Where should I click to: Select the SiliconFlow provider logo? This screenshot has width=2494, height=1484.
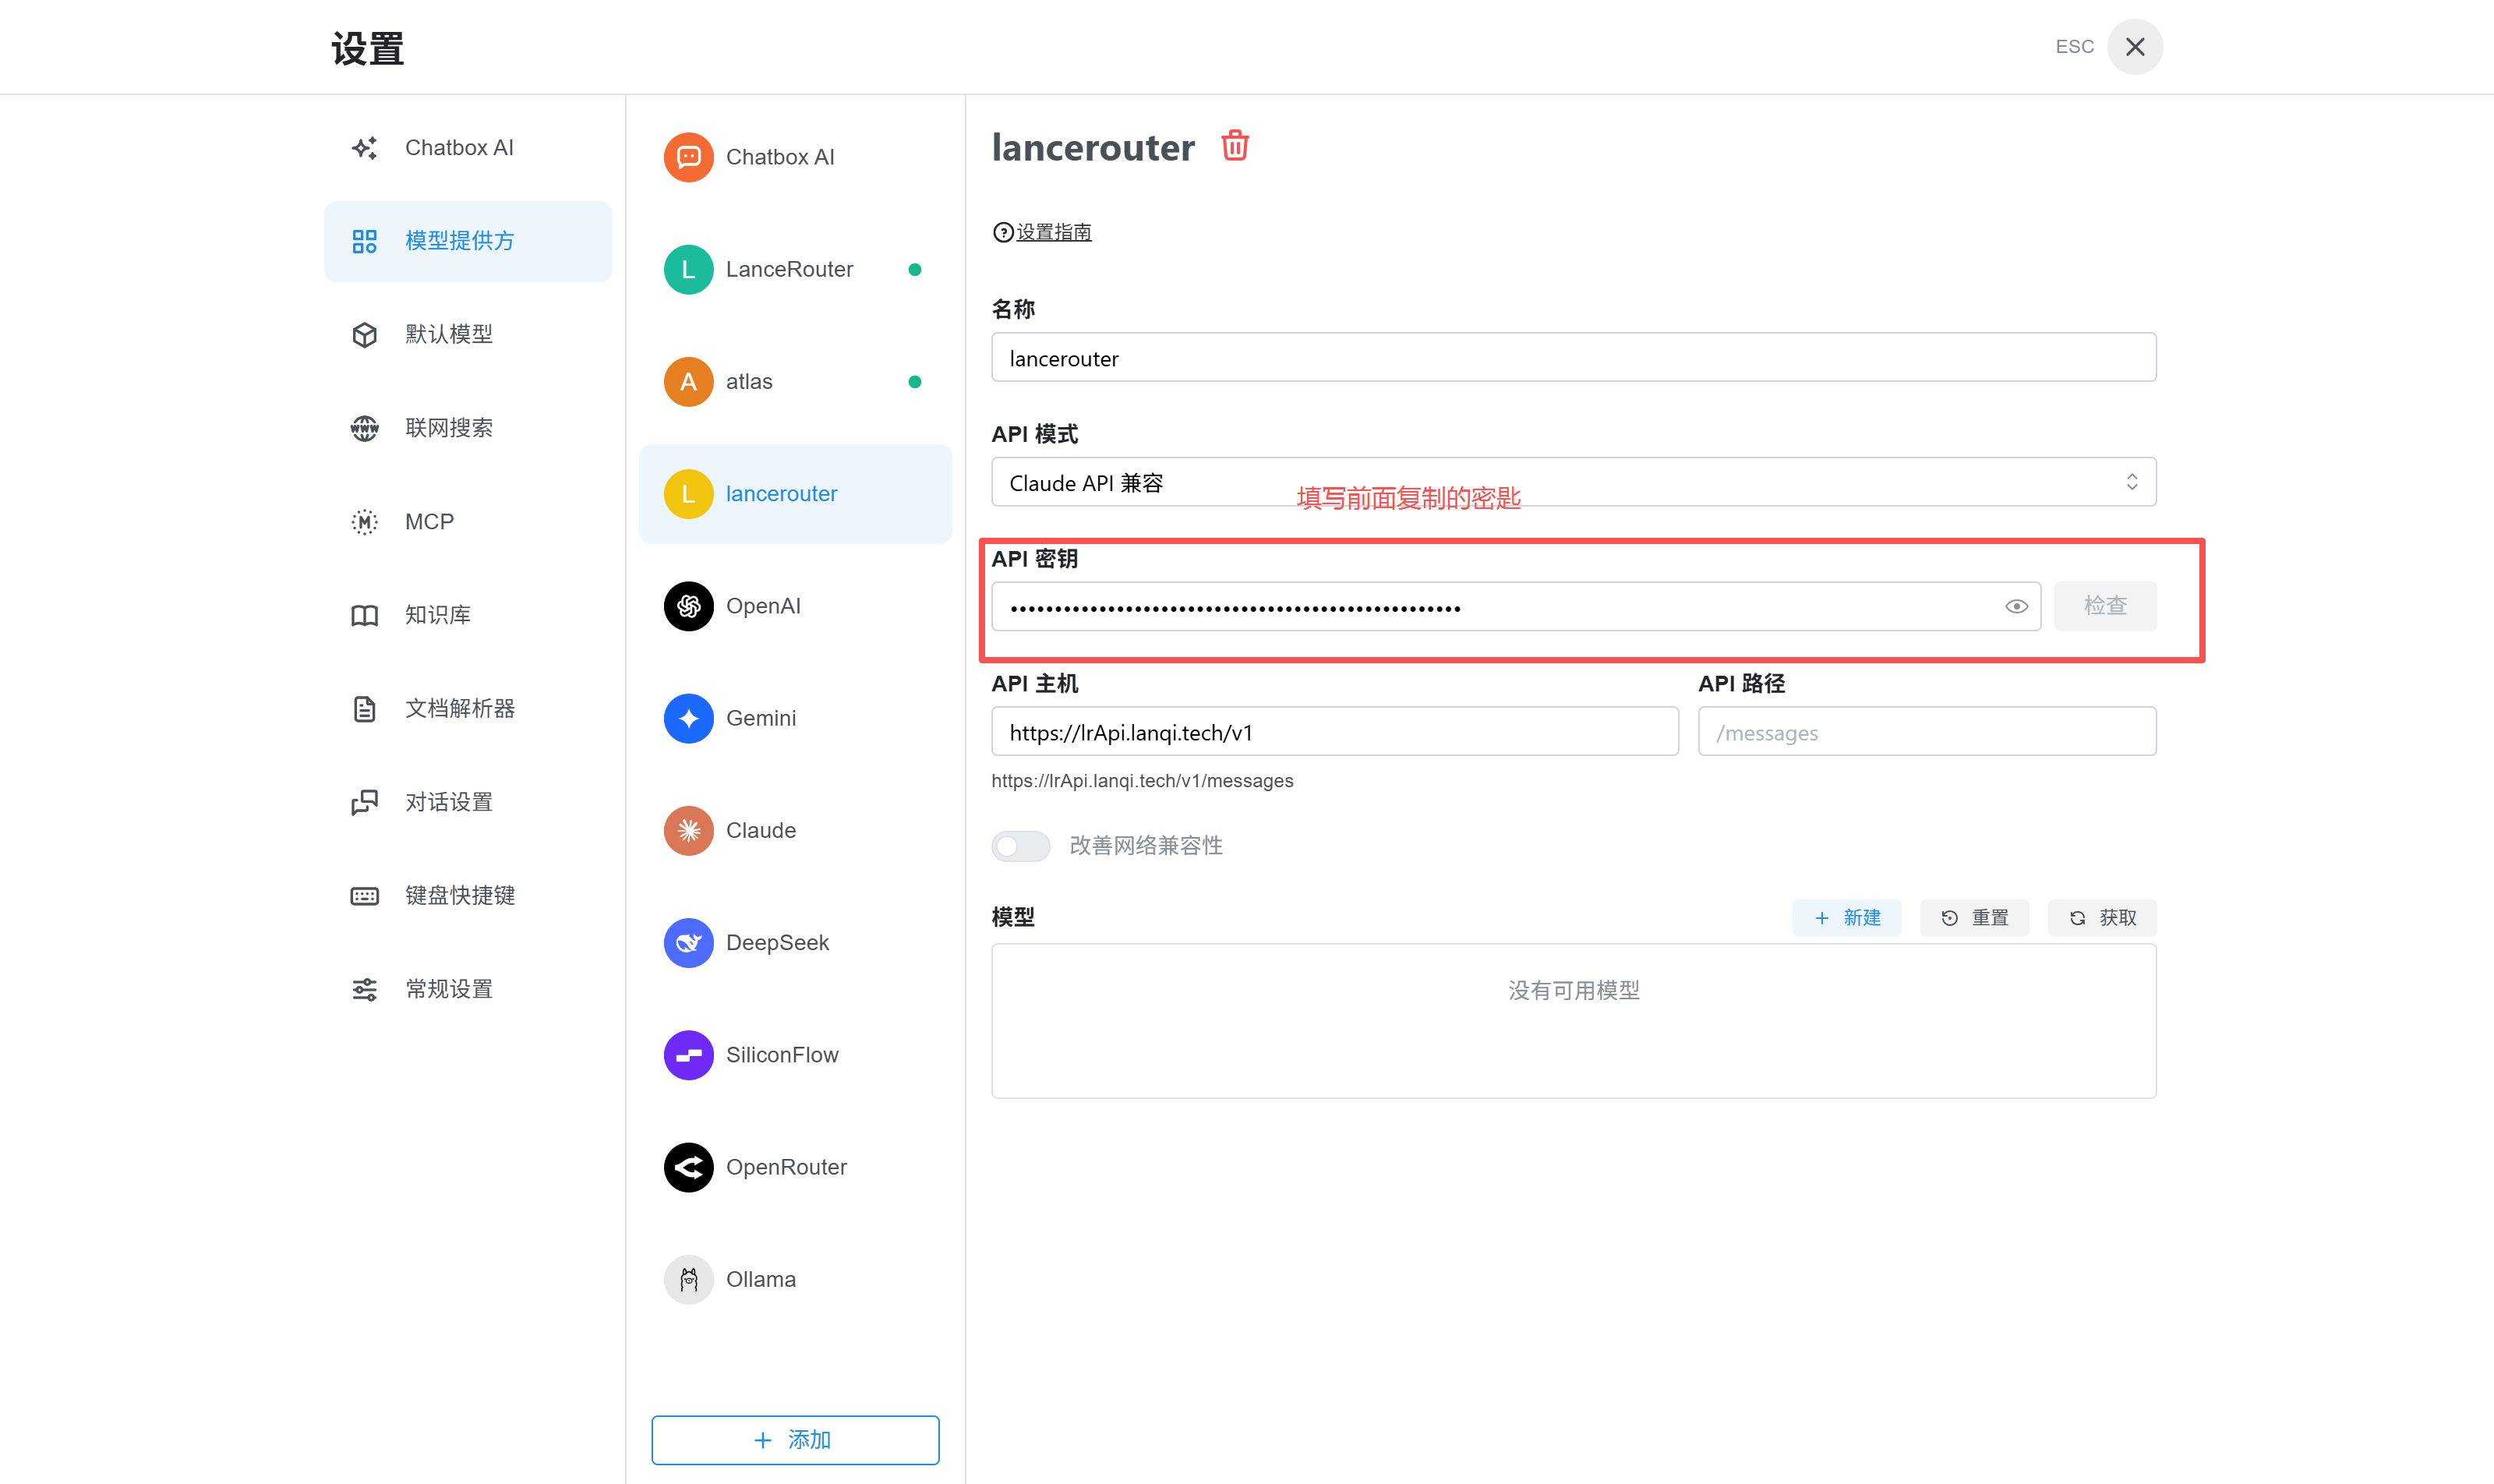point(688,1055)
